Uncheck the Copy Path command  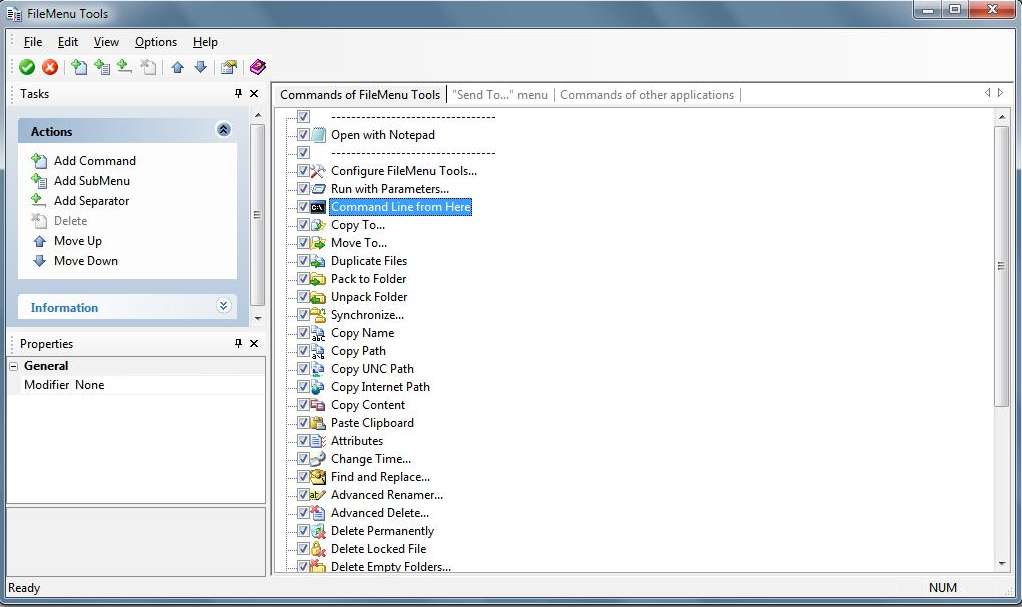click(x=303, y=350)
